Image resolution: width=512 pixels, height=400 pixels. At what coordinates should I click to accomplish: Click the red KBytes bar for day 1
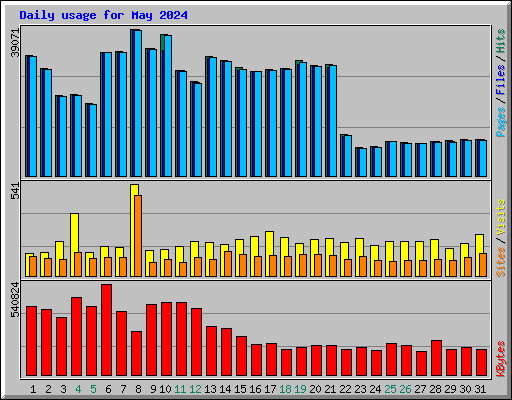coord(31,341)
